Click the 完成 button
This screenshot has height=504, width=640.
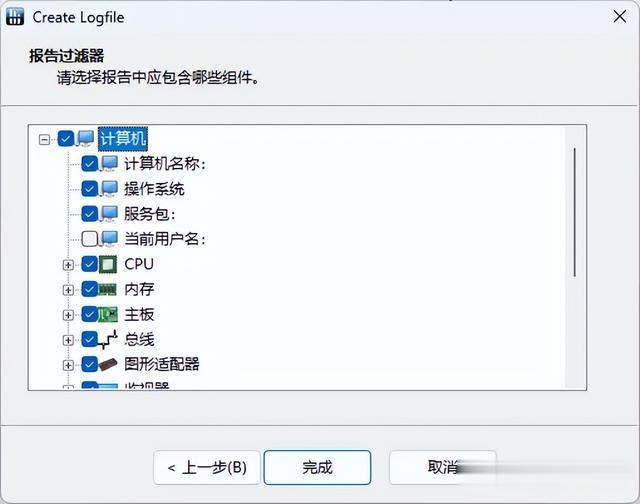coord(317,467)
